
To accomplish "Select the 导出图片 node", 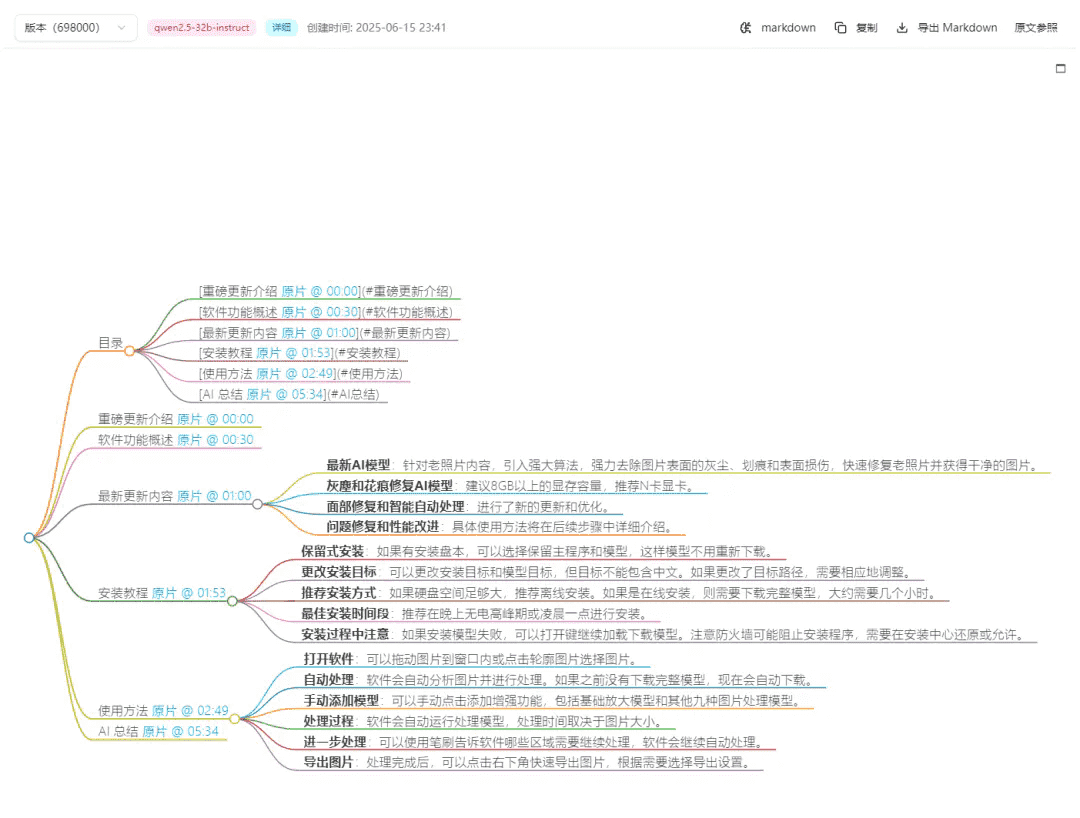I will click(x=328, y=762).
